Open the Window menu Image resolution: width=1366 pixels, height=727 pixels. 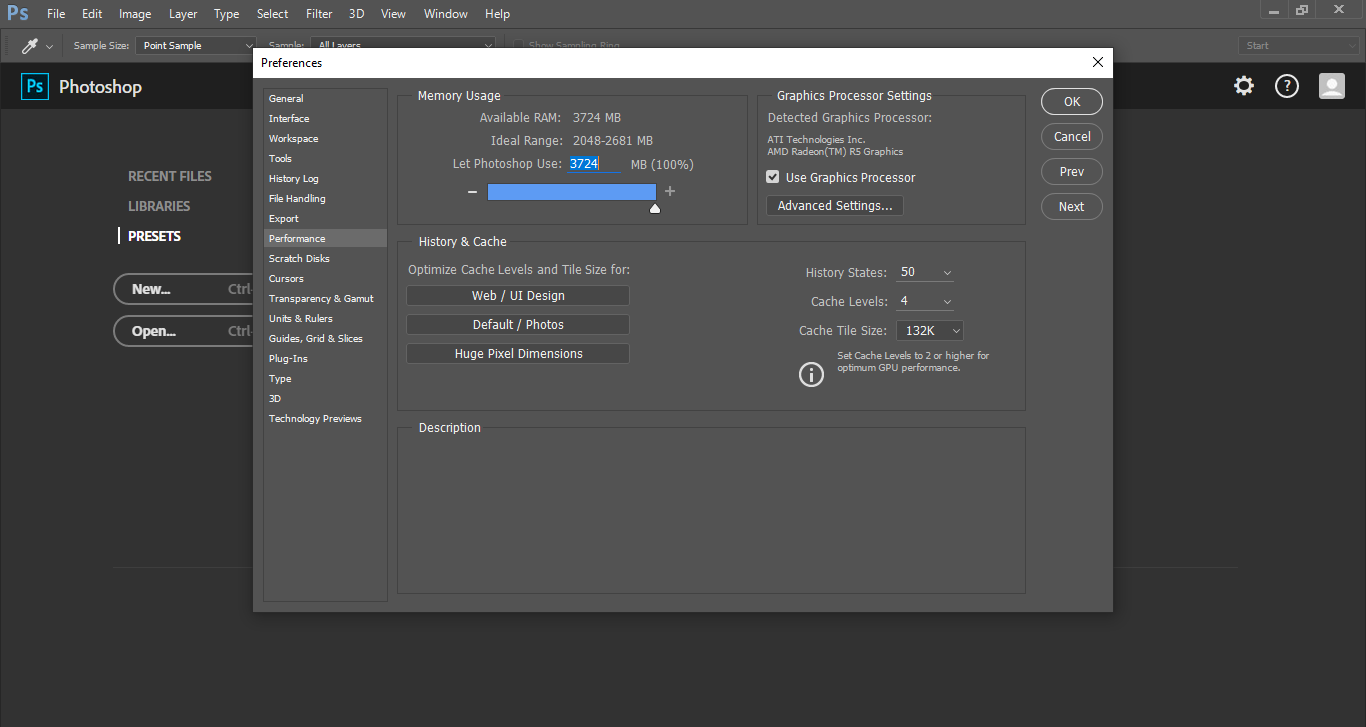click(x=446, y=14)
